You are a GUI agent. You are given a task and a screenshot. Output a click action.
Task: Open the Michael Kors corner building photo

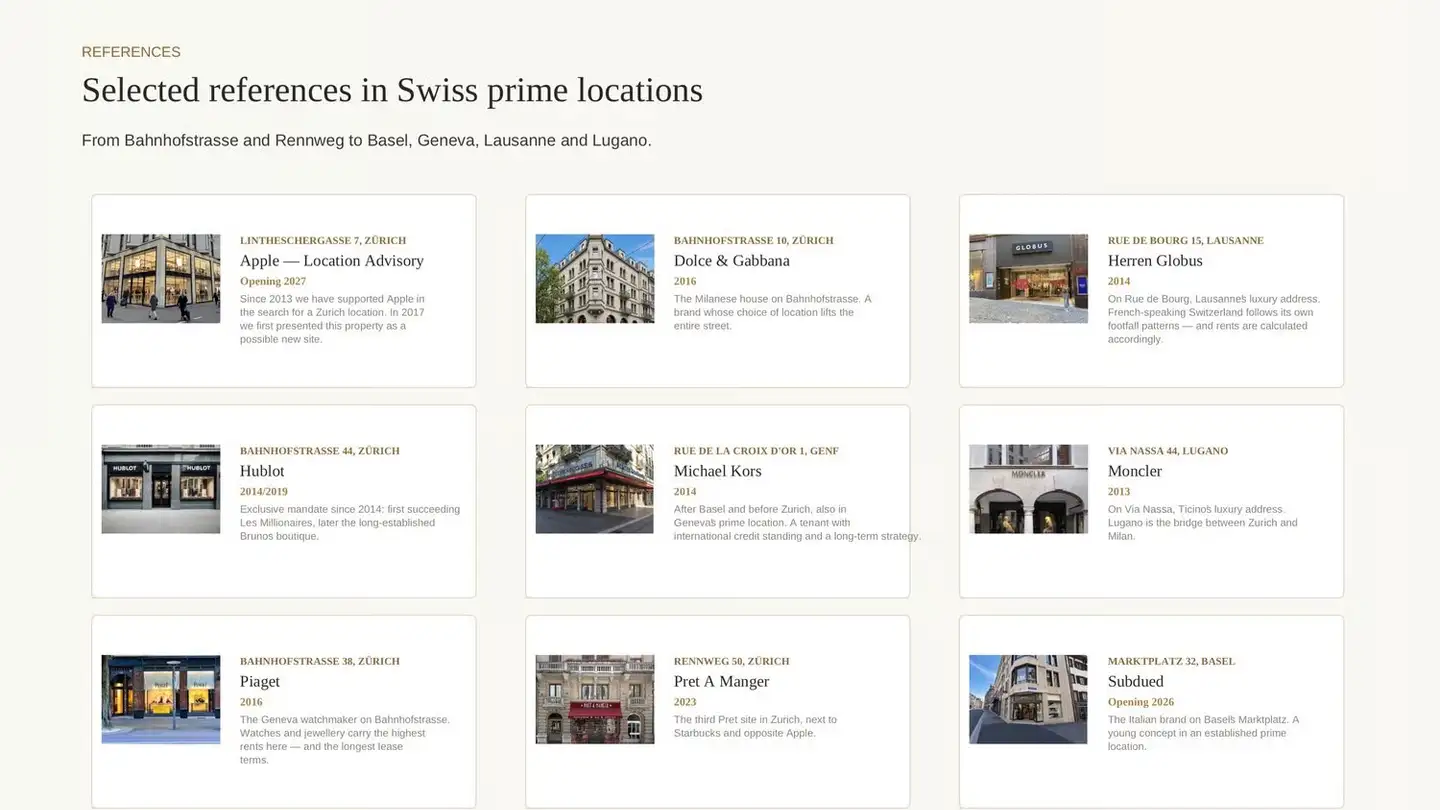point(594,489)
